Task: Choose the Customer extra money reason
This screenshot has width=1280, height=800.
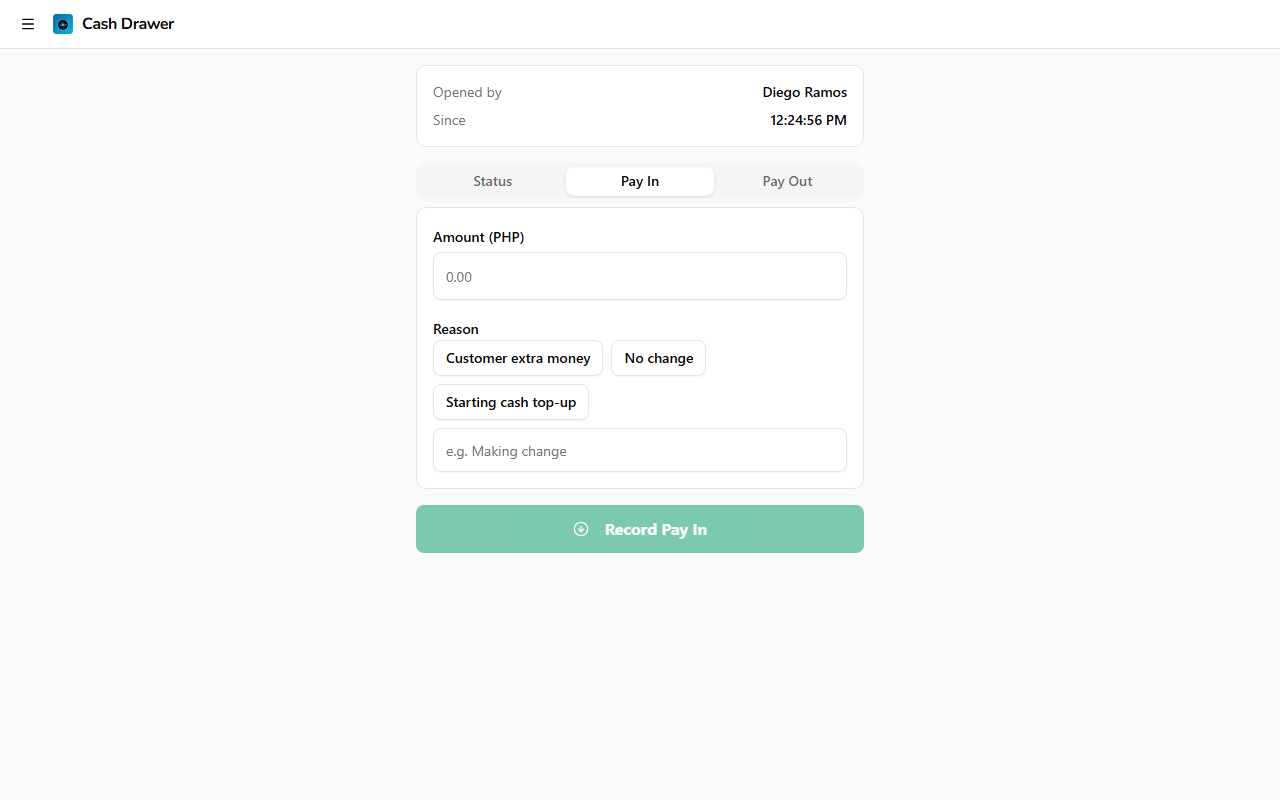Action: click(x=518, y=358)
